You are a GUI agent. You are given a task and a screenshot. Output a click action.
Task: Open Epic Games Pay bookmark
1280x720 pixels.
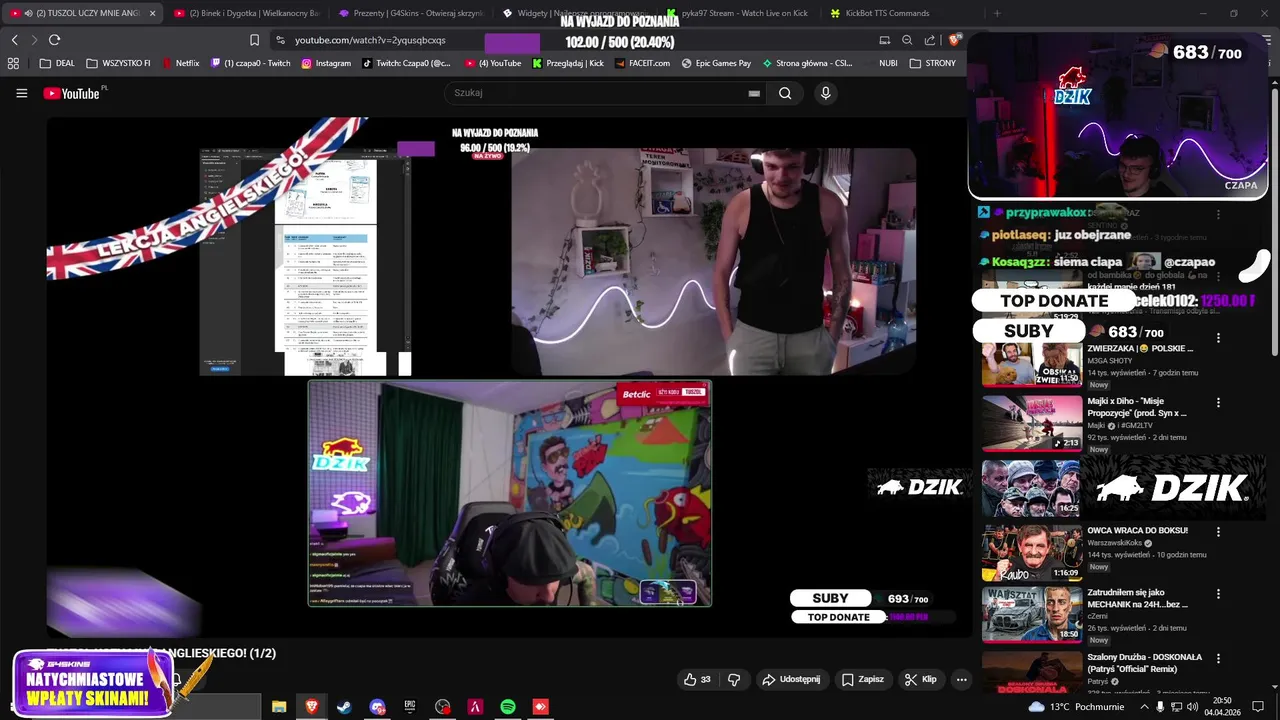[716, 63]
